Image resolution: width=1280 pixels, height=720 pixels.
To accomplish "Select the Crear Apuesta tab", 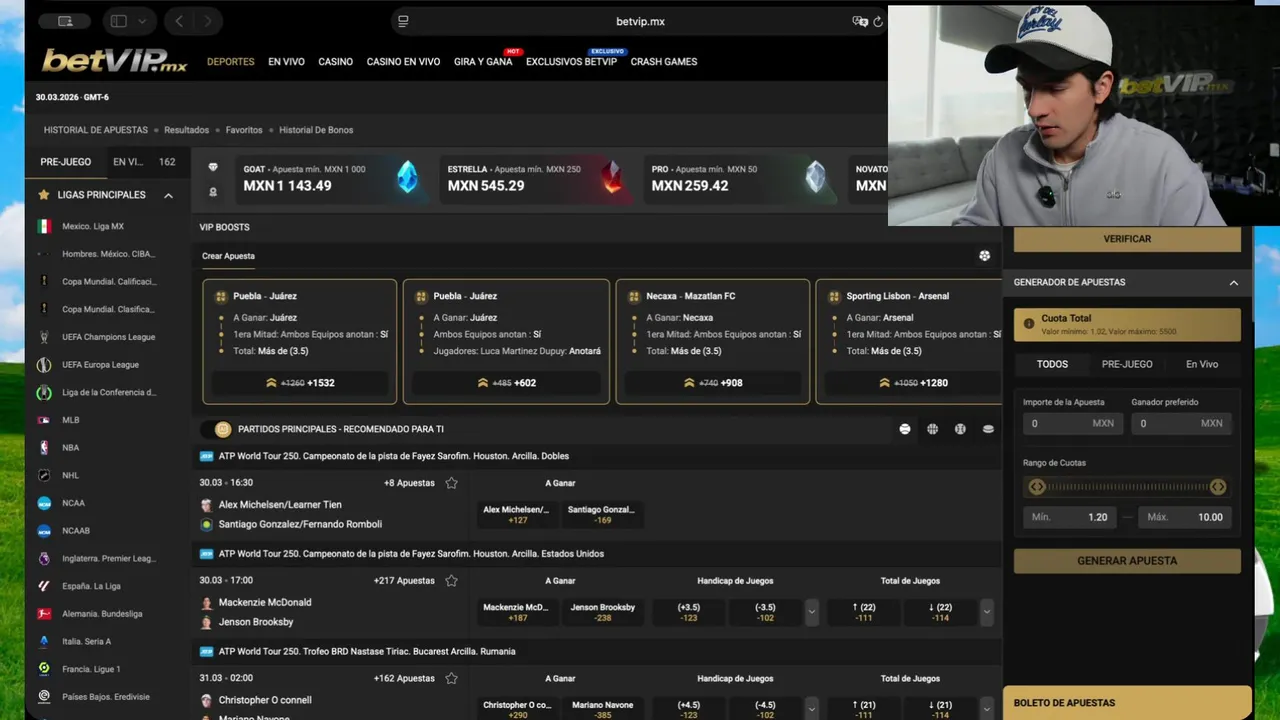I will [228, 256].
